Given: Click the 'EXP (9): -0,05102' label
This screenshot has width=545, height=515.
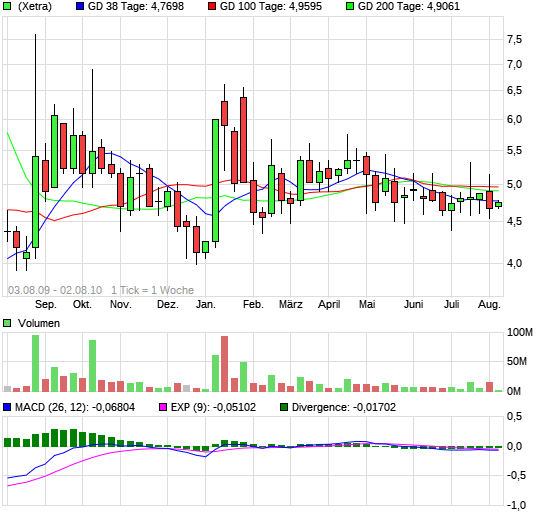Looking at the screenshot, I should (x=213, y=407).
